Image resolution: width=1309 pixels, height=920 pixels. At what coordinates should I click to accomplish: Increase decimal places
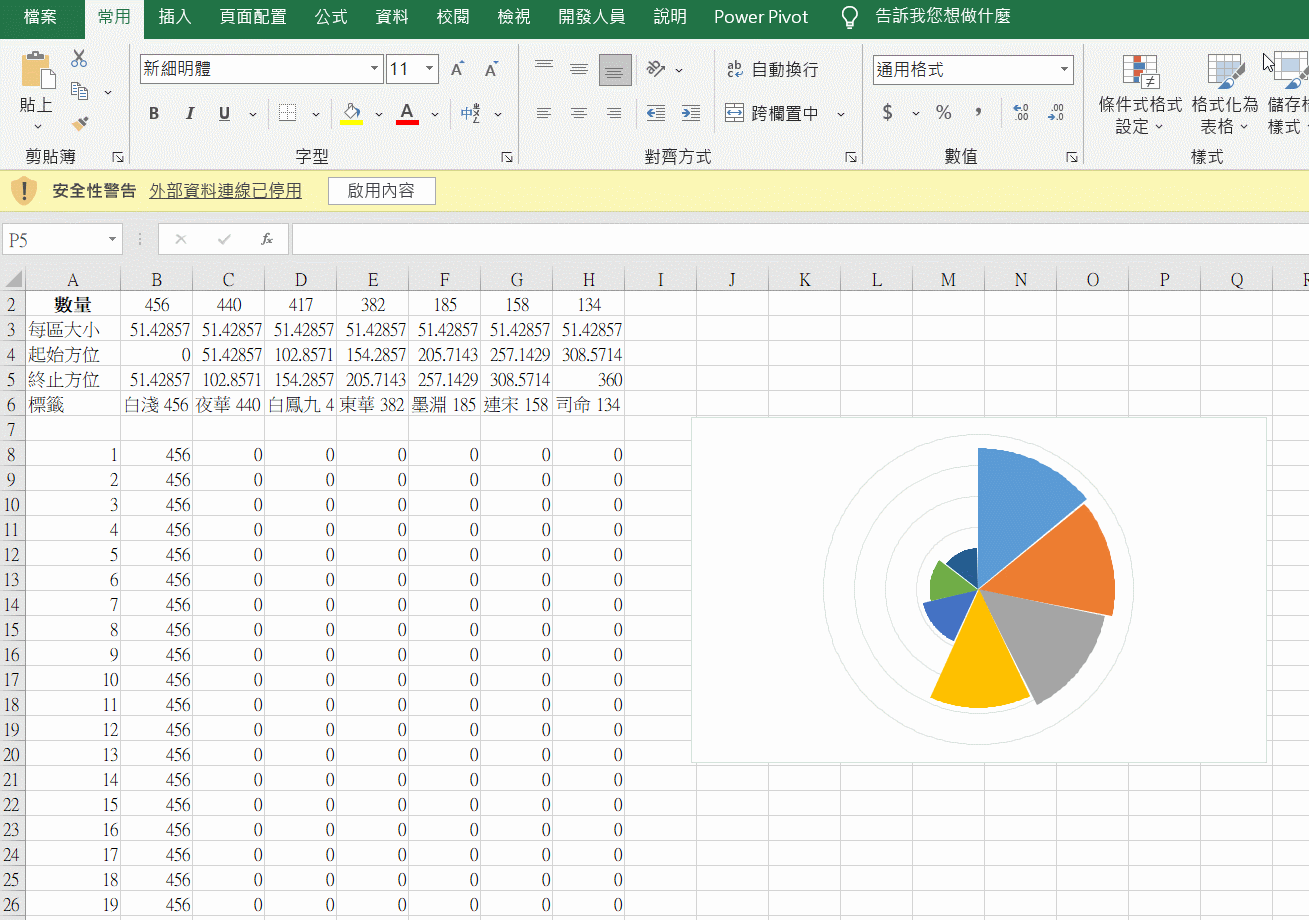[1021, 113]
